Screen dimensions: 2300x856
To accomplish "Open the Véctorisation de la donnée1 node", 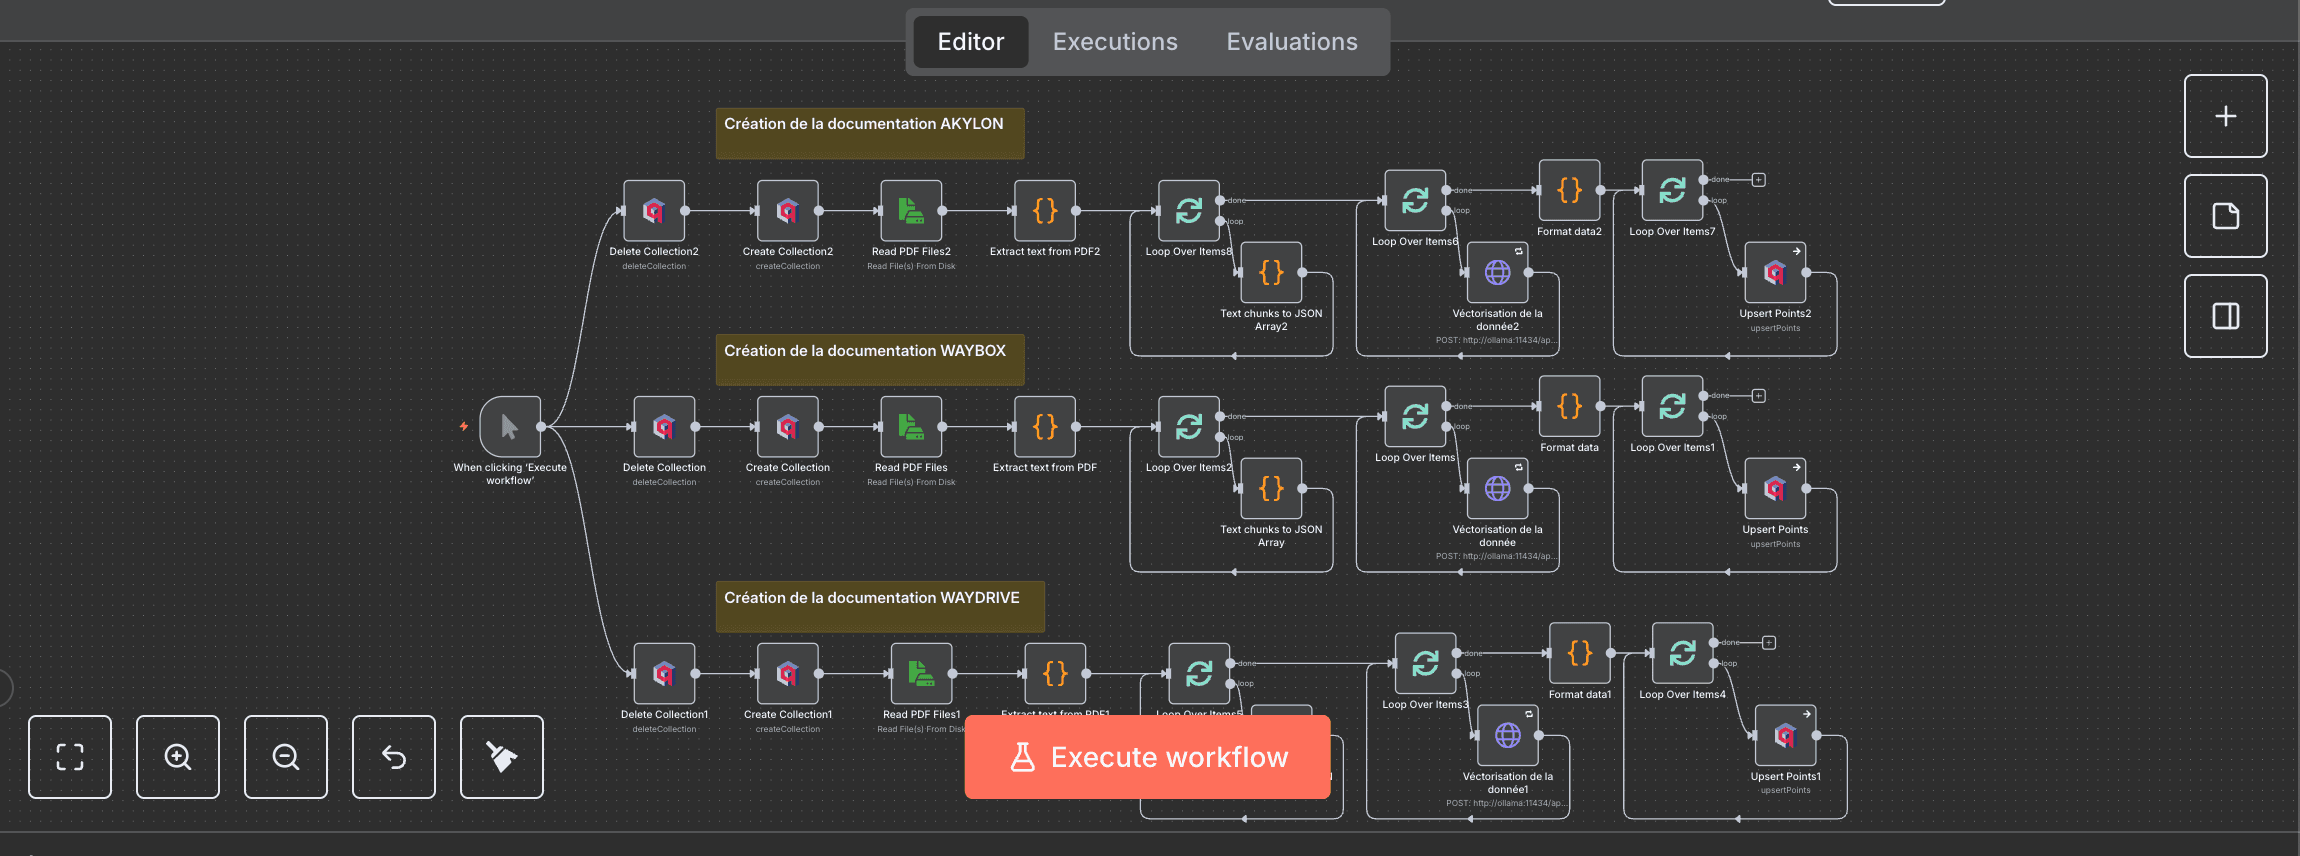I will coord(1508,735).
